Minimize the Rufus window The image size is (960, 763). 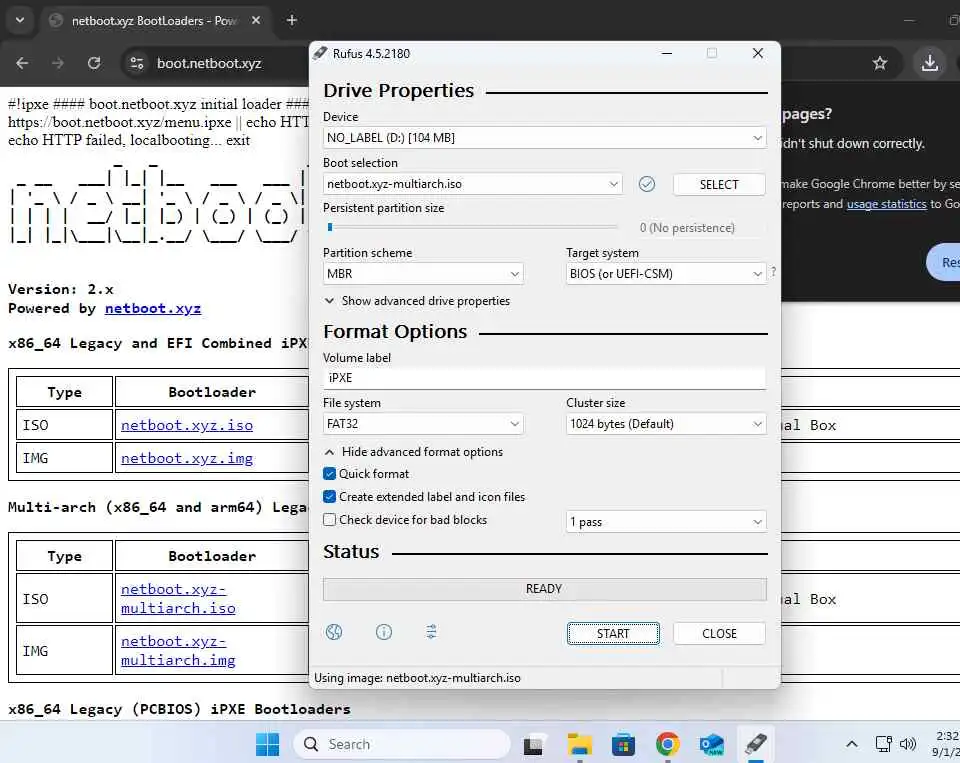[667, 53]
